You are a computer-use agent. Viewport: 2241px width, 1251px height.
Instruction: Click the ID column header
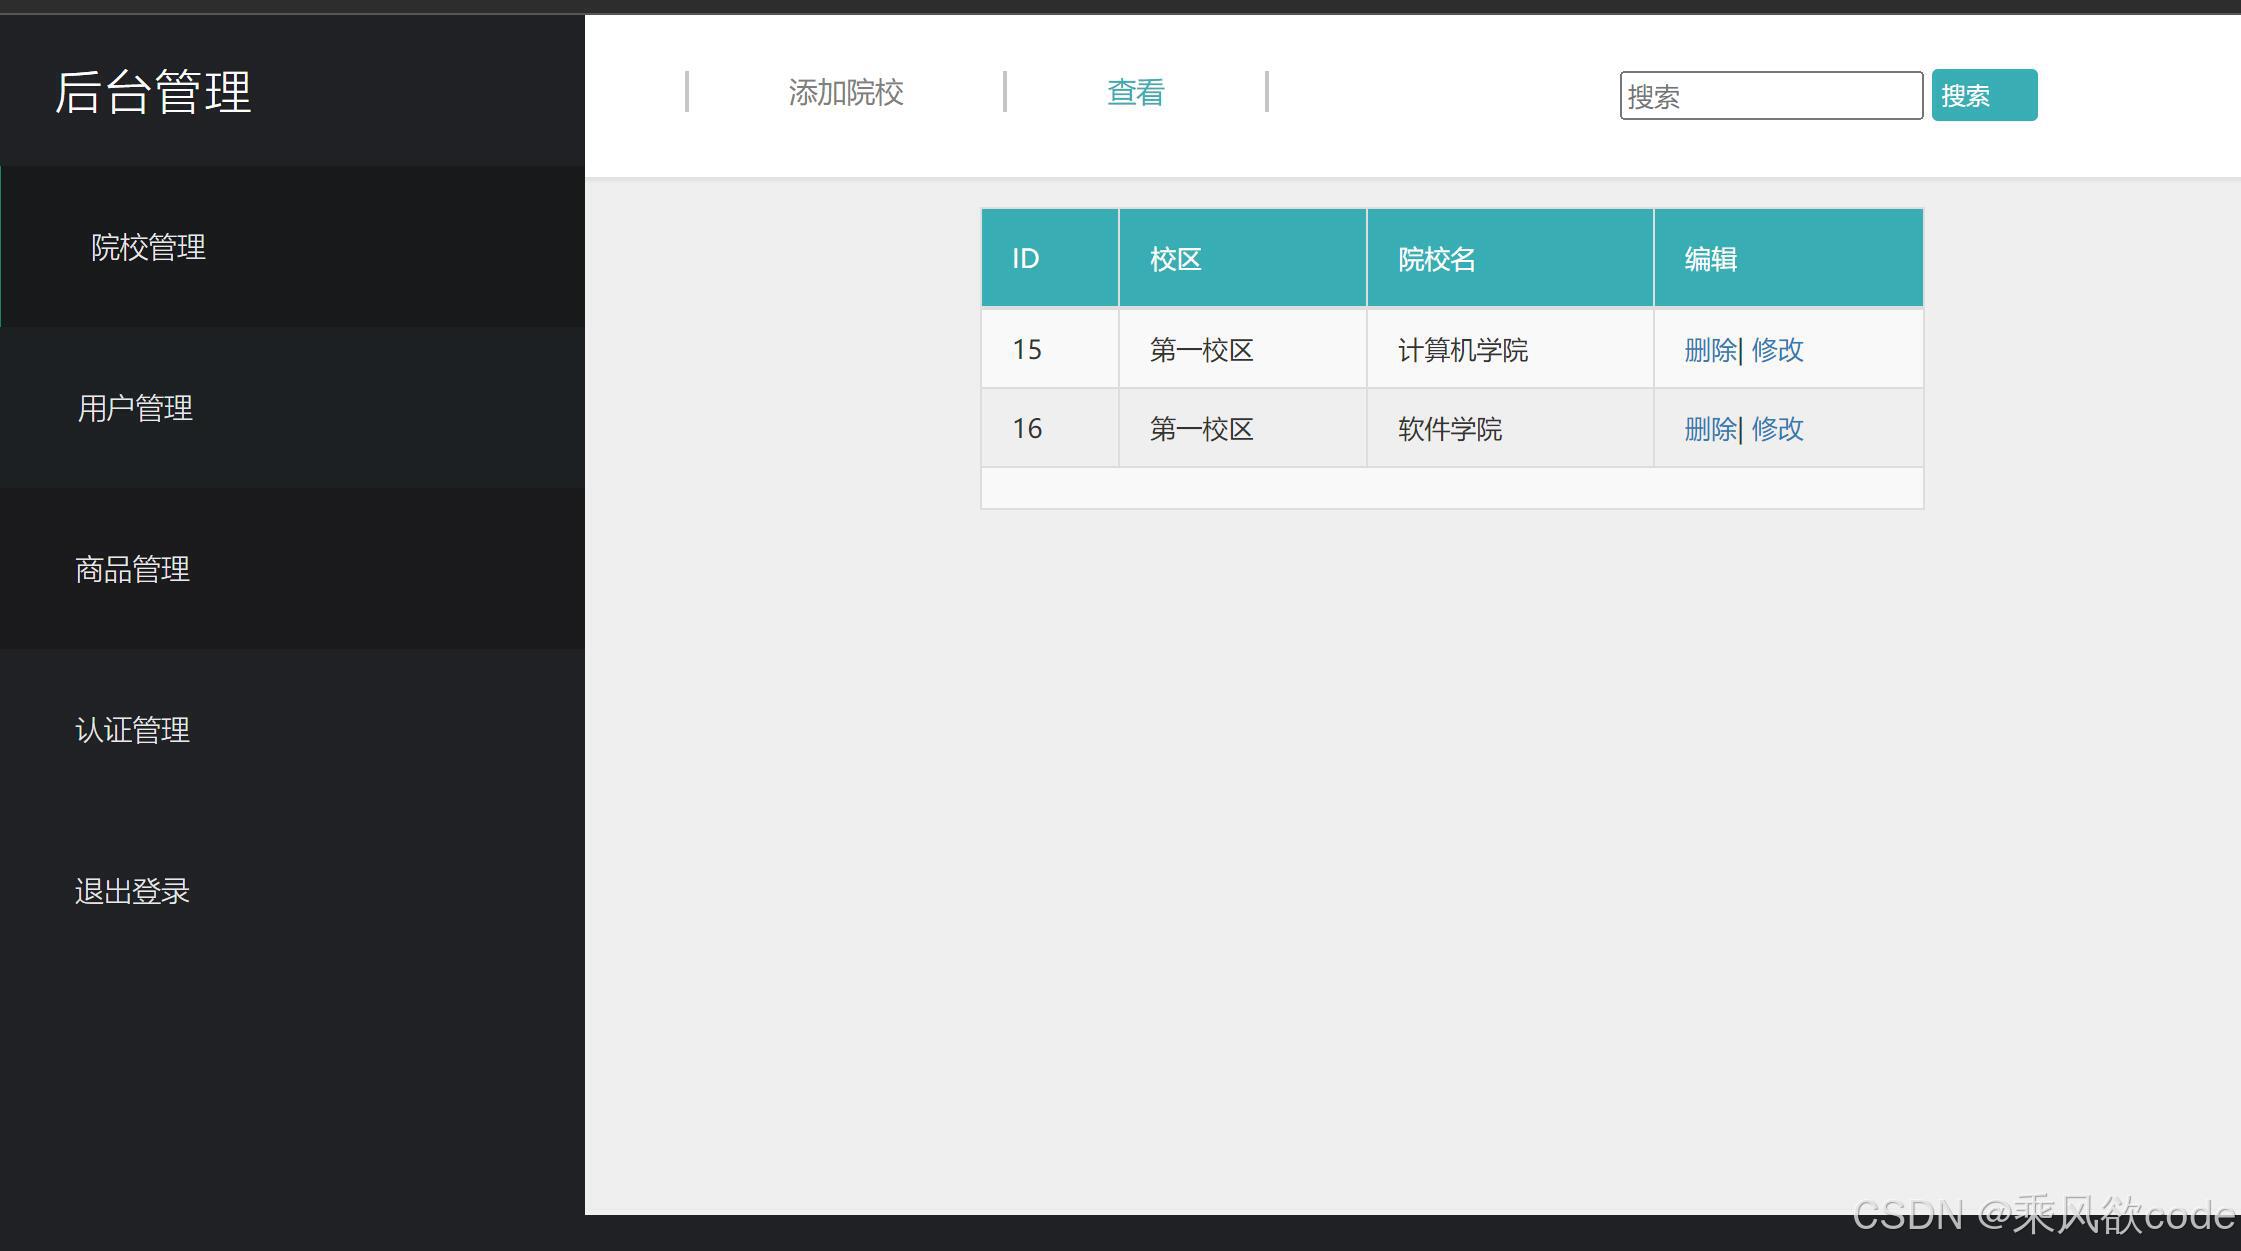pyautogui.click(x=1025, y=257)
